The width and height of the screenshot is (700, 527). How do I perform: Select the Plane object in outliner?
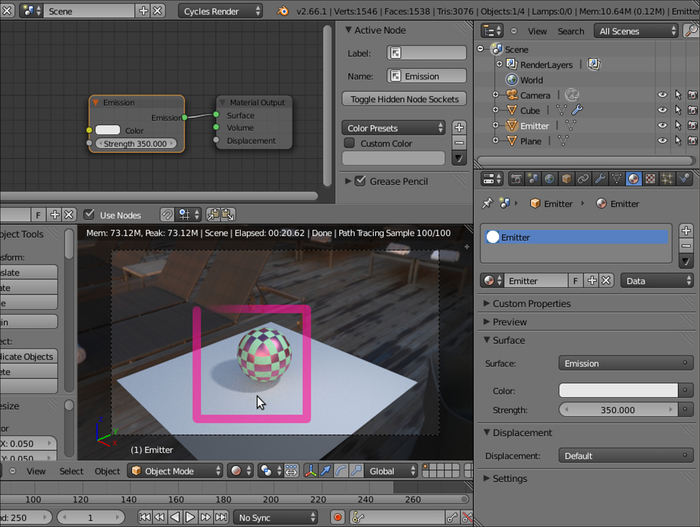pos(530,141)
